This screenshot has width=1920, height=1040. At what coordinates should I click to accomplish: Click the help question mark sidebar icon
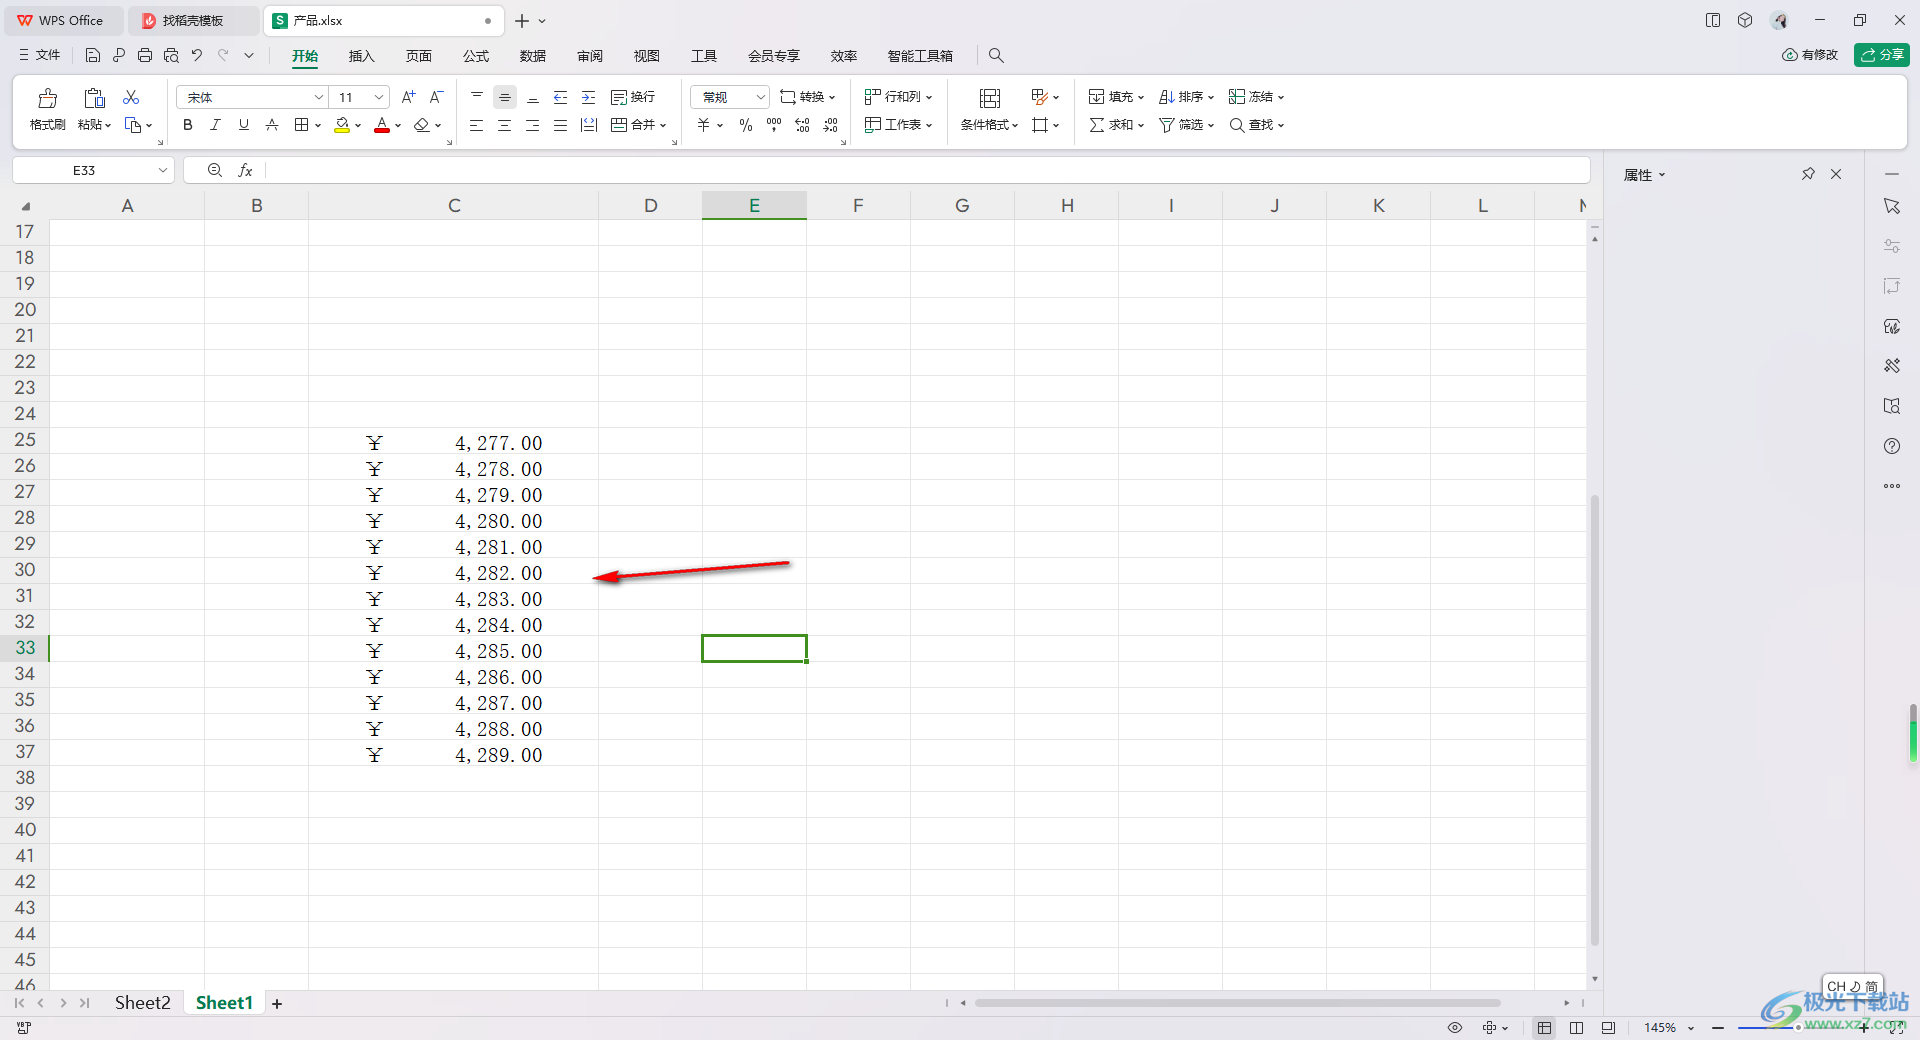[x=1892, y=446]
